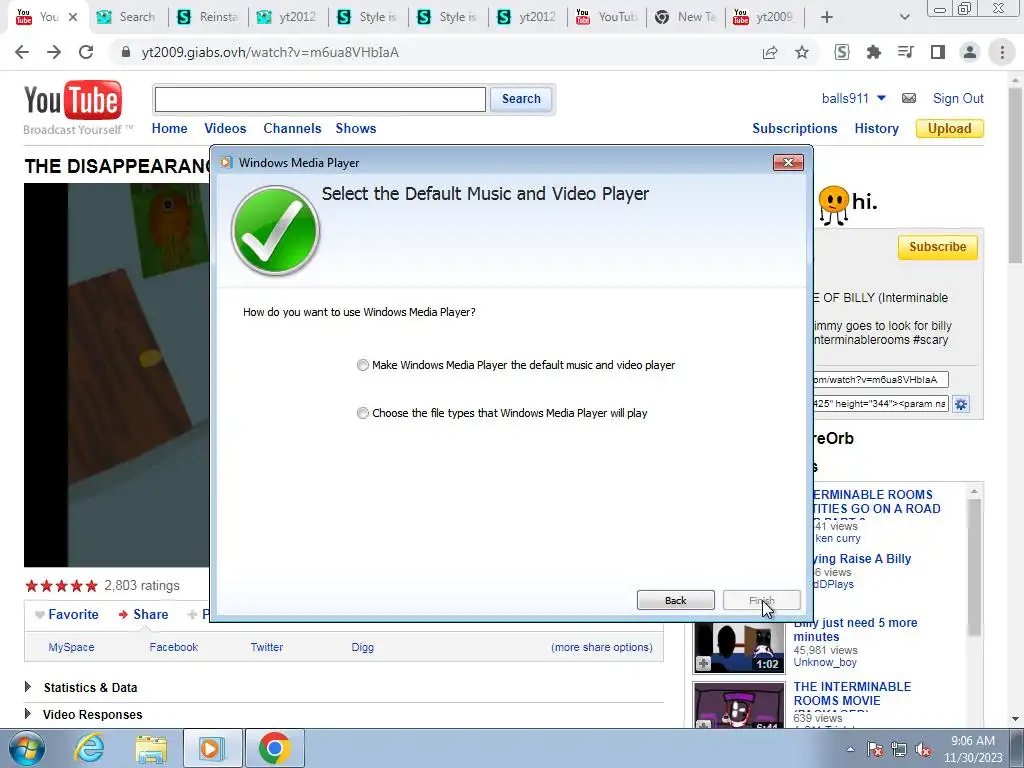This screenshot has width=1024, height=768.
Task: Click the browser Back arrow
Action: (x=22, y=52)
